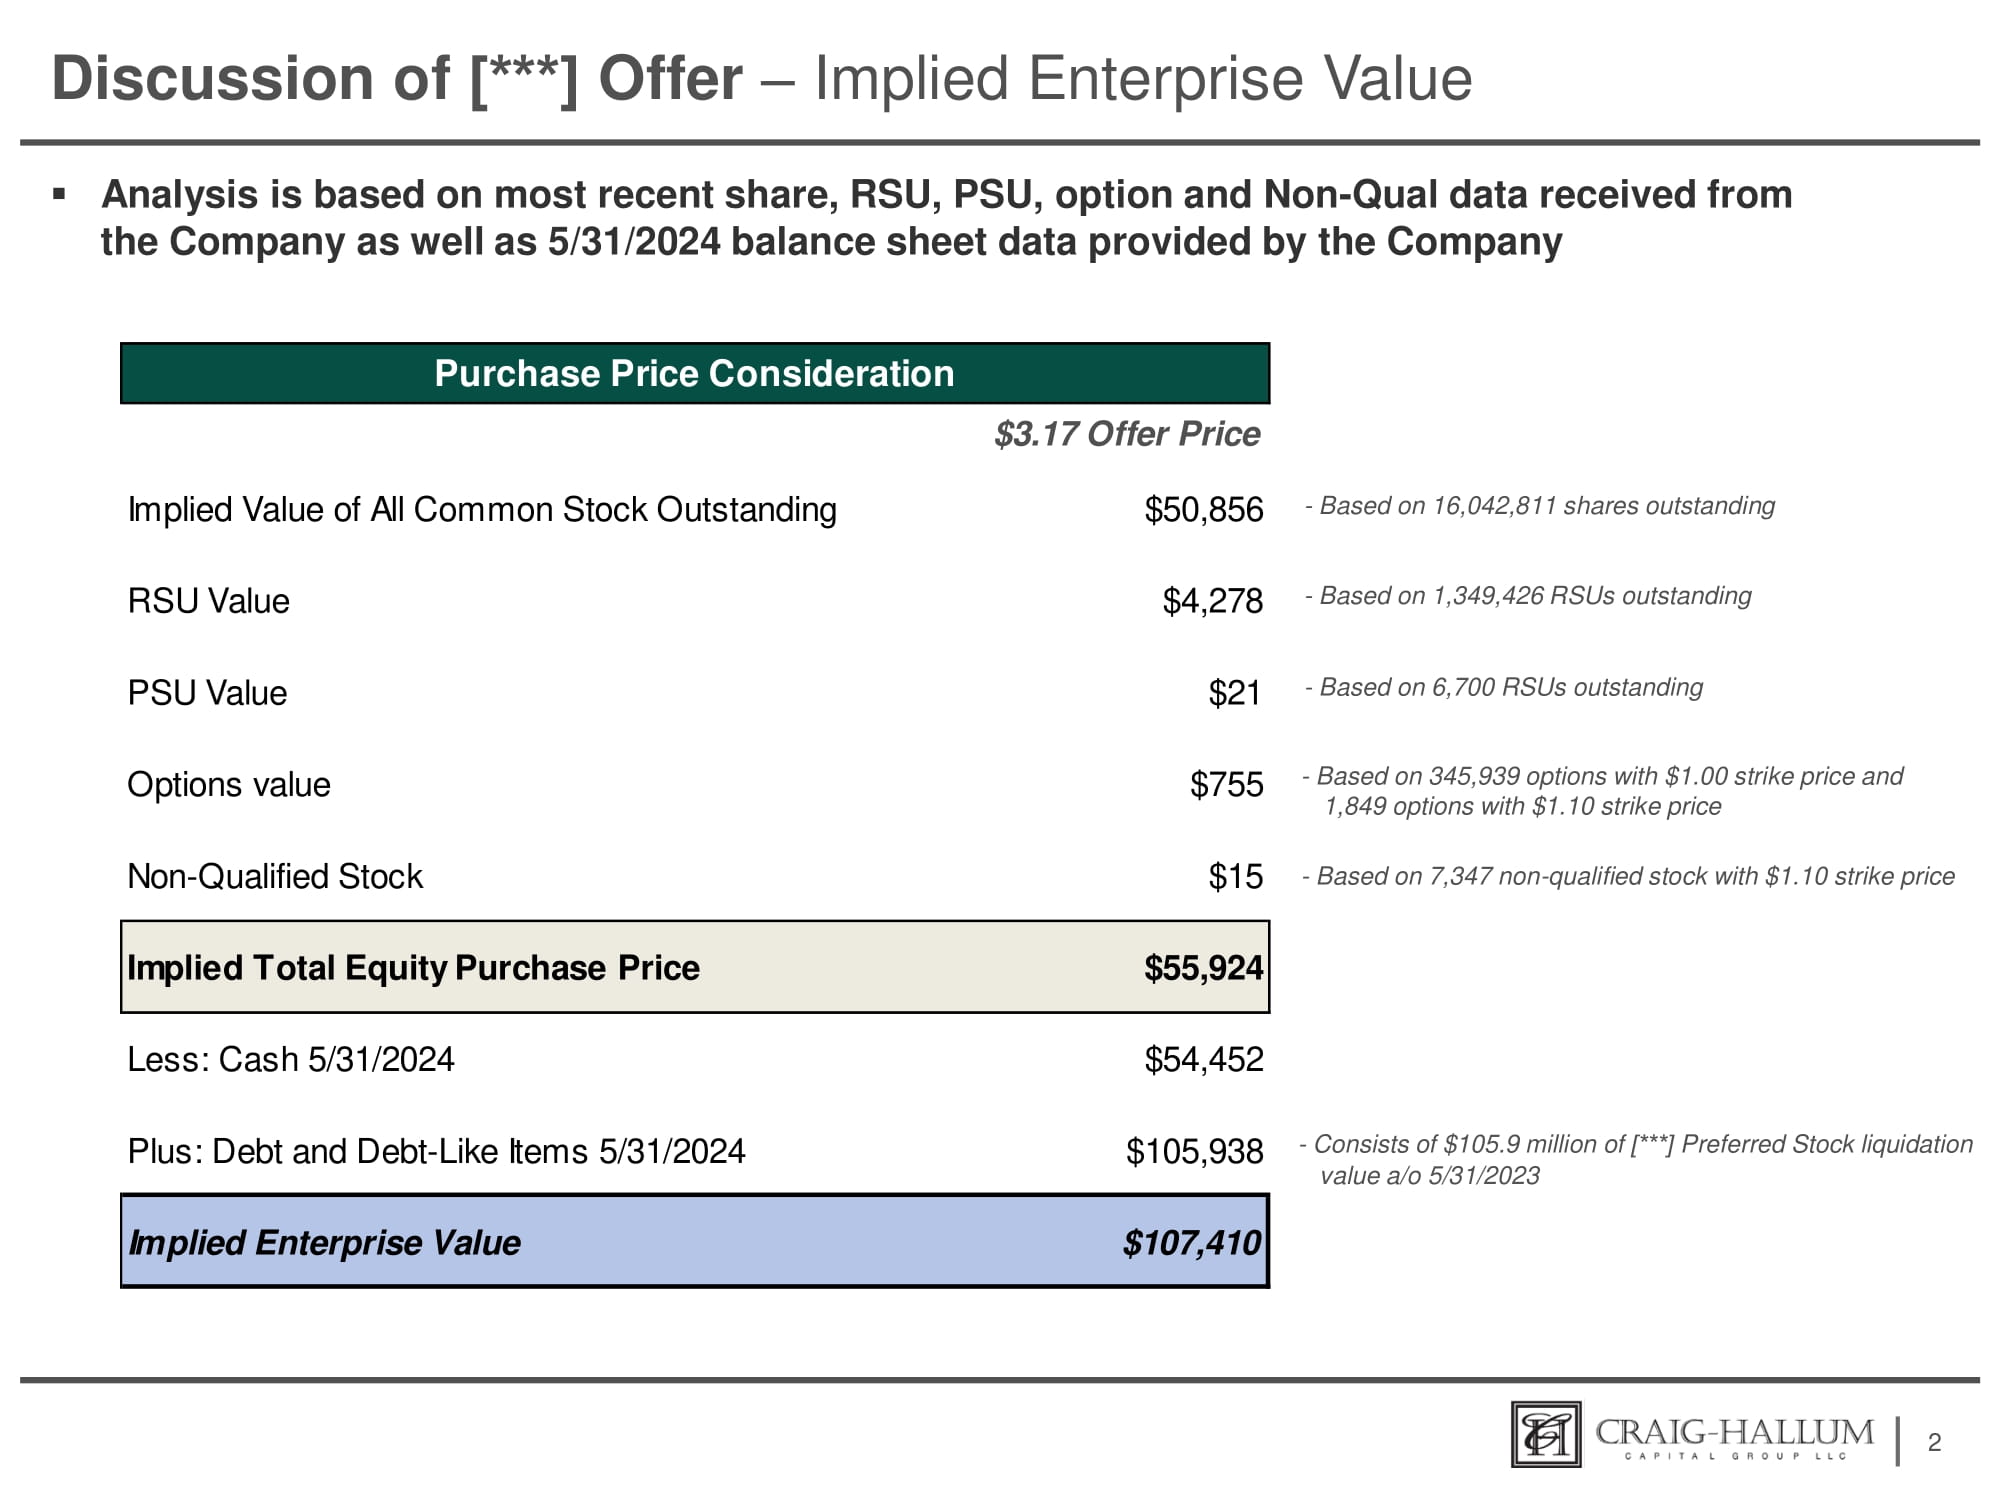This screenshot has width=2000, height=1500.
Task: Select the Plus: Debt and Debt-Like Items label
Action: click(x=436, y=1152)
